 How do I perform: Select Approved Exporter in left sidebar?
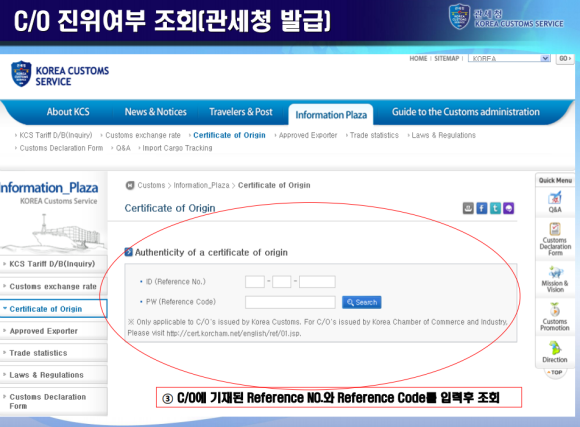[x=54, y=331]
